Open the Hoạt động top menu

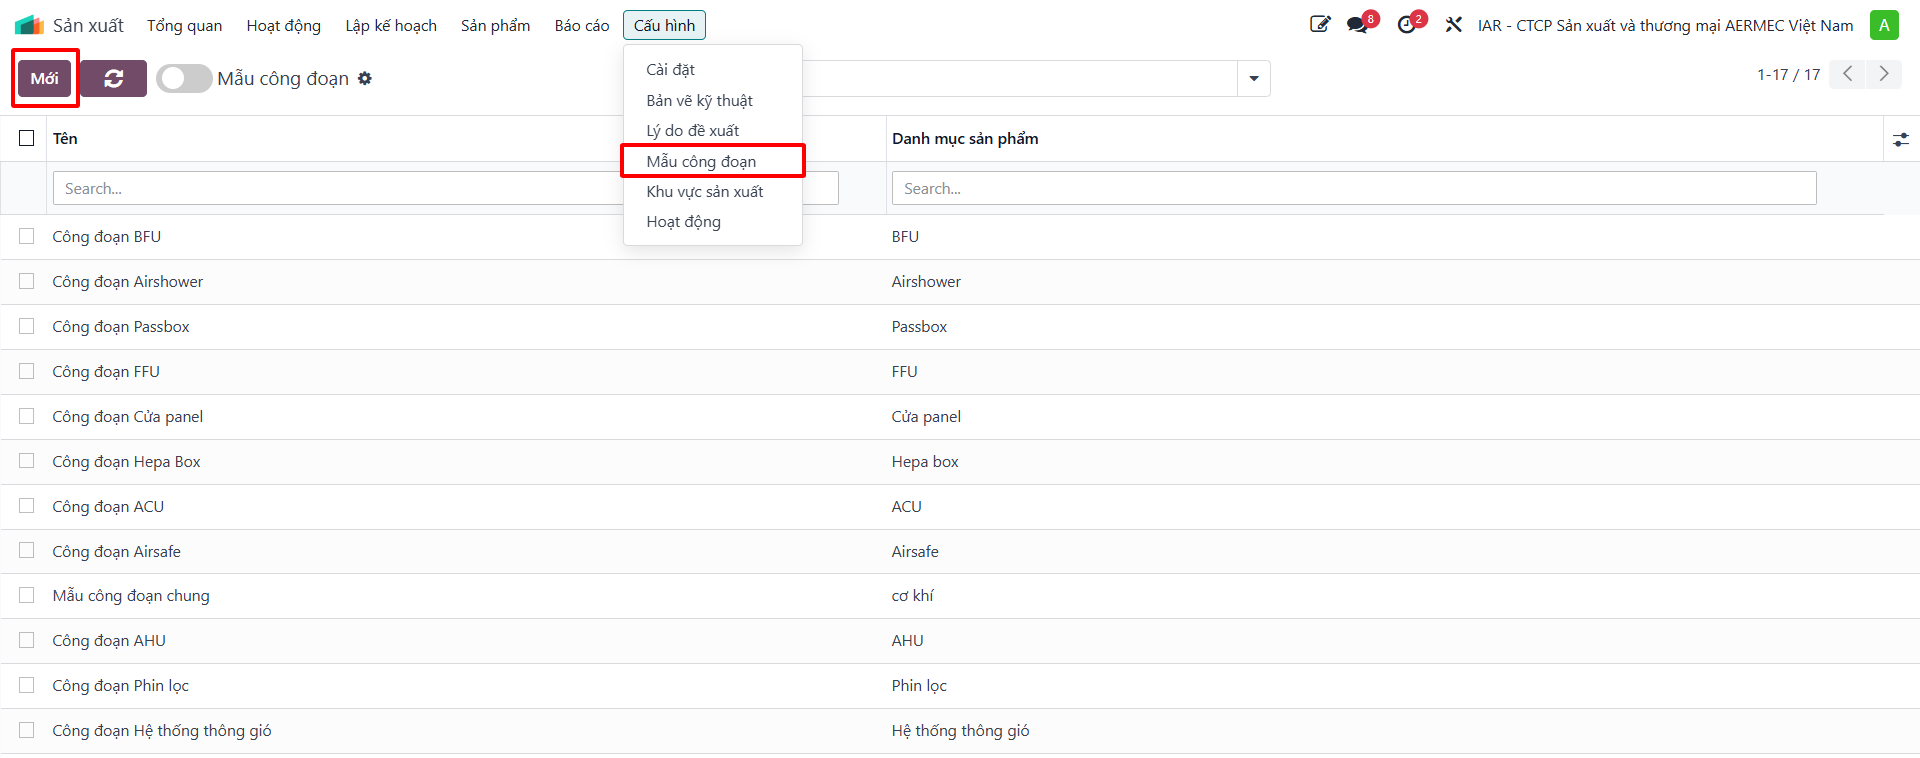(x=284, y=25)
